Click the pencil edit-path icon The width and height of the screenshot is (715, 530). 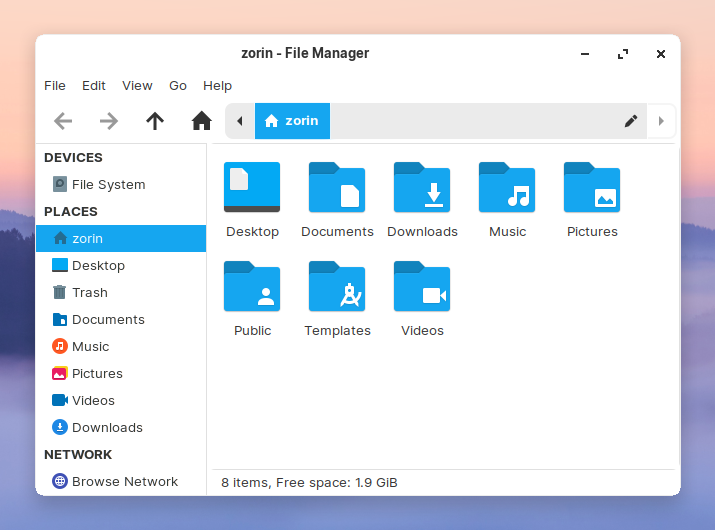631,121
